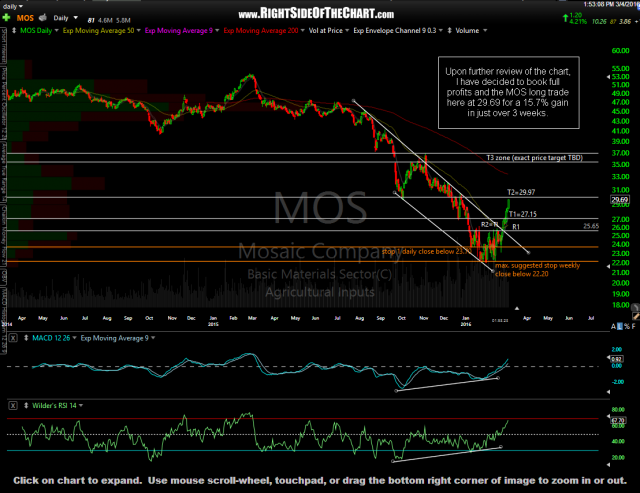The height and width of the screenshot is (493, 640).
Task: Click the Wilder's RSI pane move arrows icon
Action: [26, 405]
